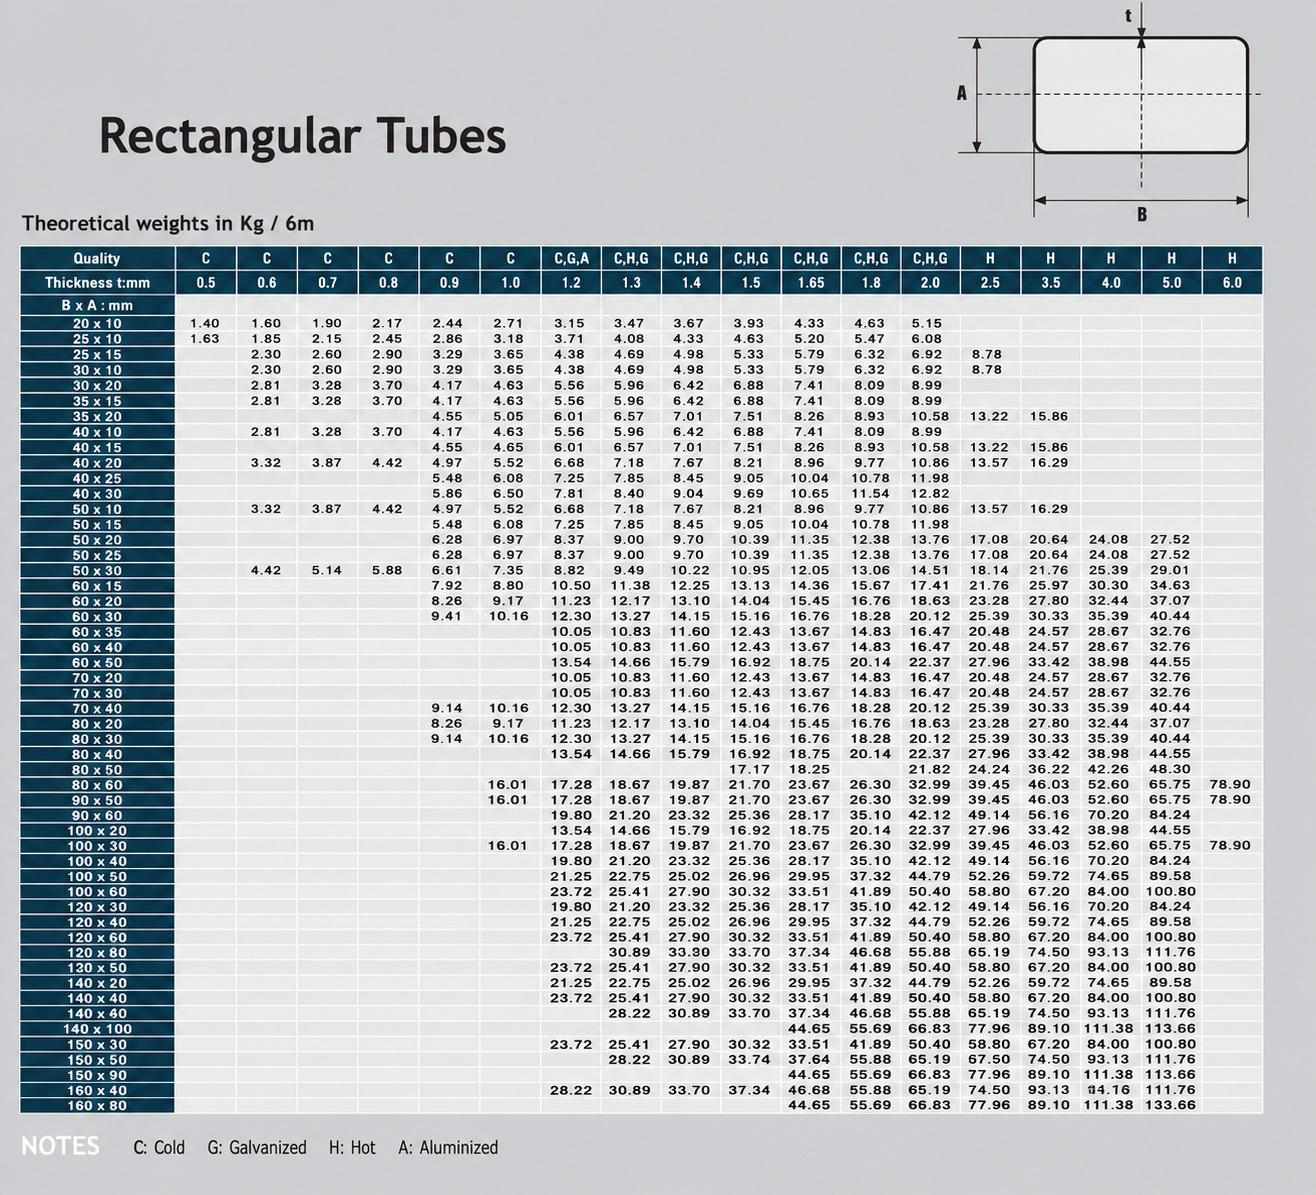Click the 't' thickness label on the diagram
The height and width of the screenshot is (1195, 1316).
1129,15
